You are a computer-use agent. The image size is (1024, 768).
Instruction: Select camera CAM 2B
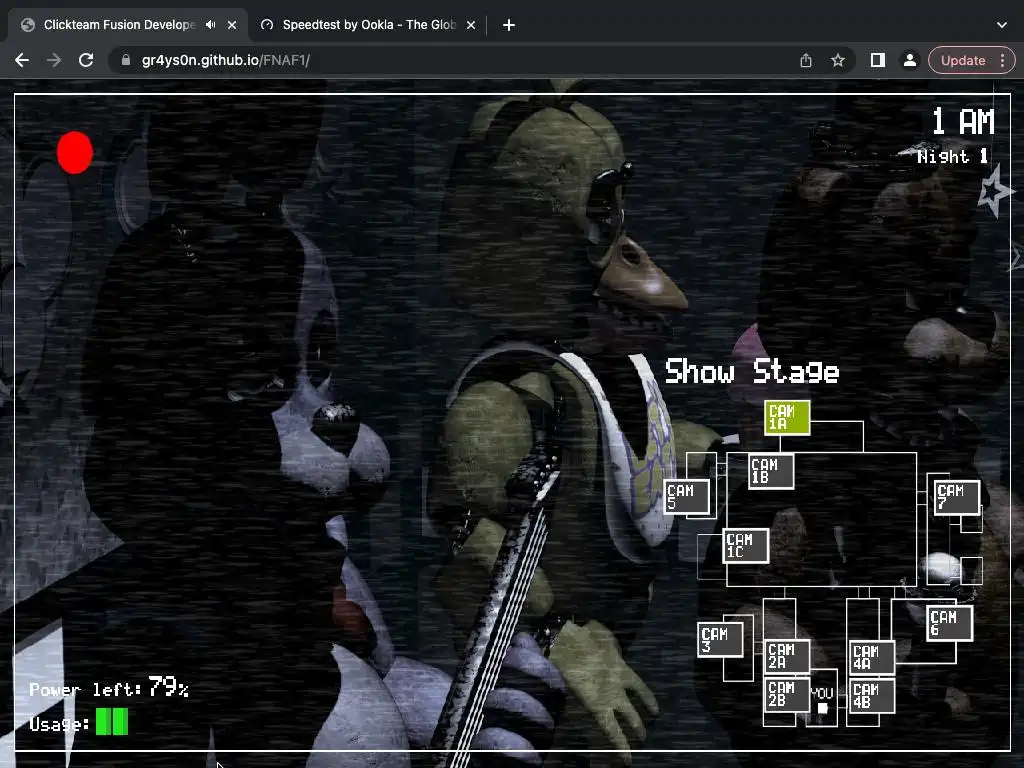tap(787, 695)
